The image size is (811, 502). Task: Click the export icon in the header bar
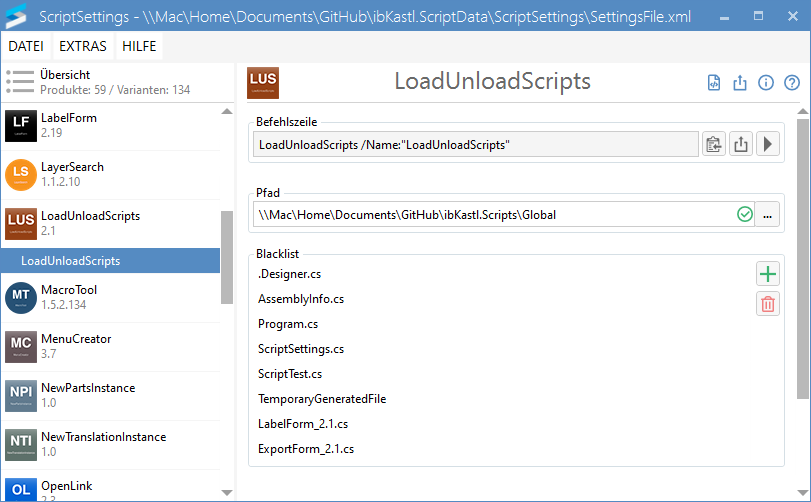click(x=740, y=83)
